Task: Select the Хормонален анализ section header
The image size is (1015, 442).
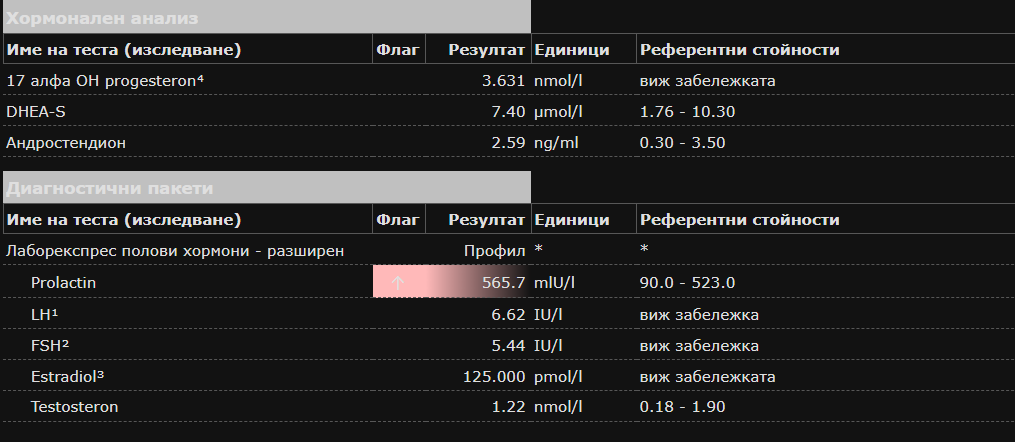Action: click(x=102, y=18)
